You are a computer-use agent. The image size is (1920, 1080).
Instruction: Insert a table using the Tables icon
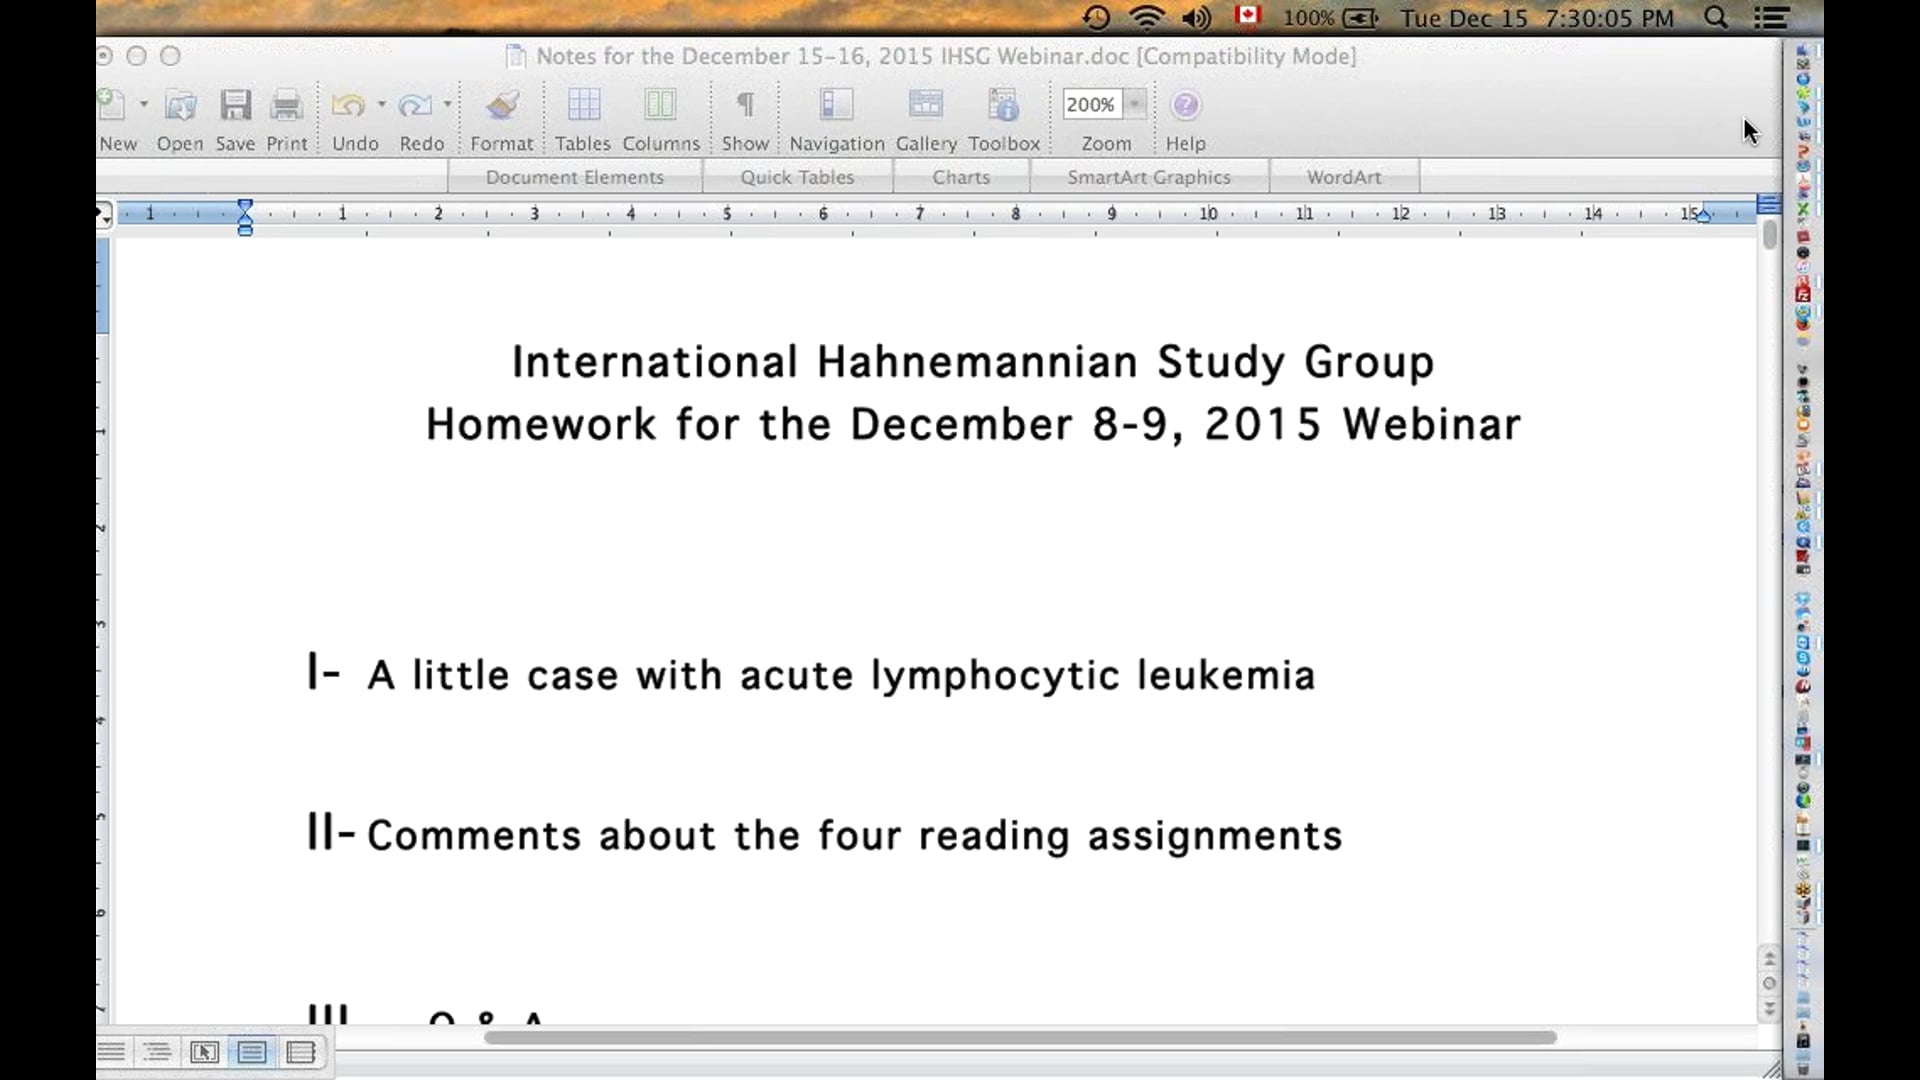point(583,104)
